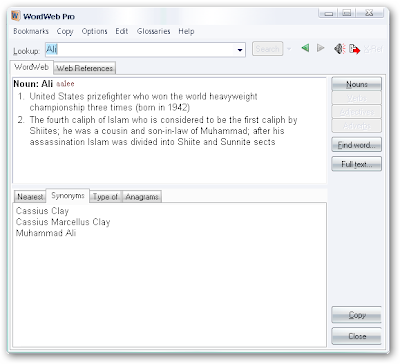Screen dimensions: 400x364
Task: Open the Edit menu
Action: [x=122, y=31]
